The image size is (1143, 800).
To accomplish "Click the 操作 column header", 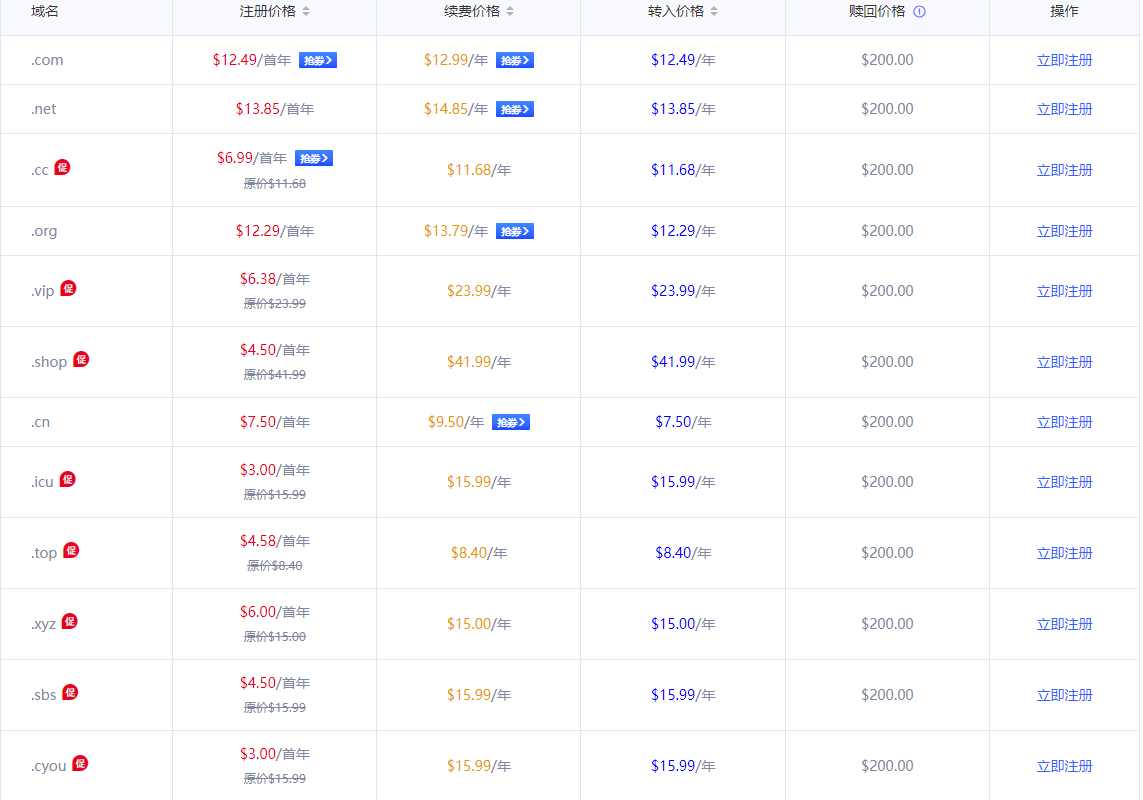I will click(1064, 12).
